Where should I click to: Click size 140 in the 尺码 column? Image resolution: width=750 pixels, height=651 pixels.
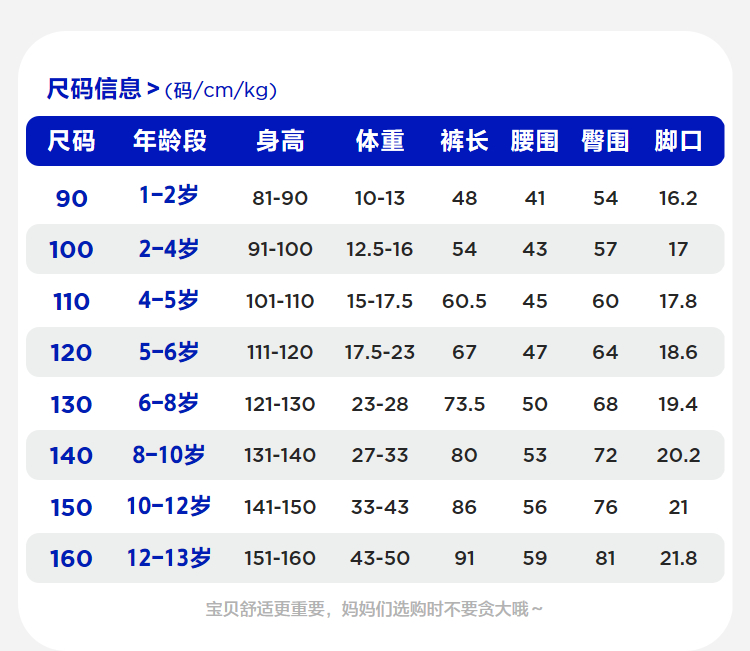(71, 455)
